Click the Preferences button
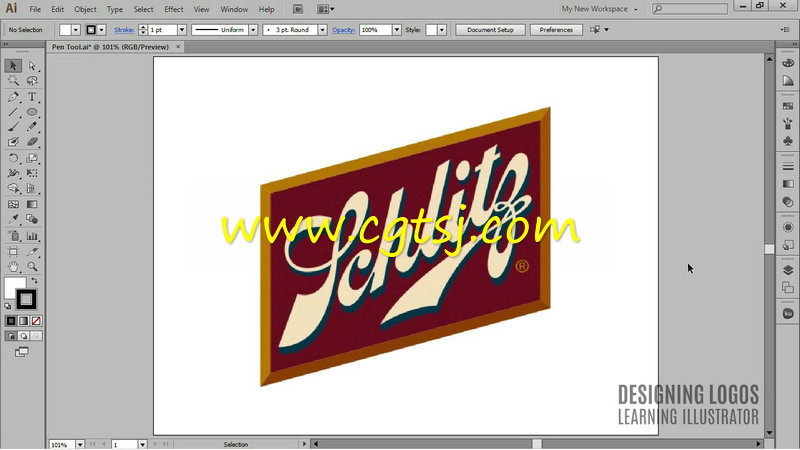Viewport: 800px width, 450px height. [556, 30]
